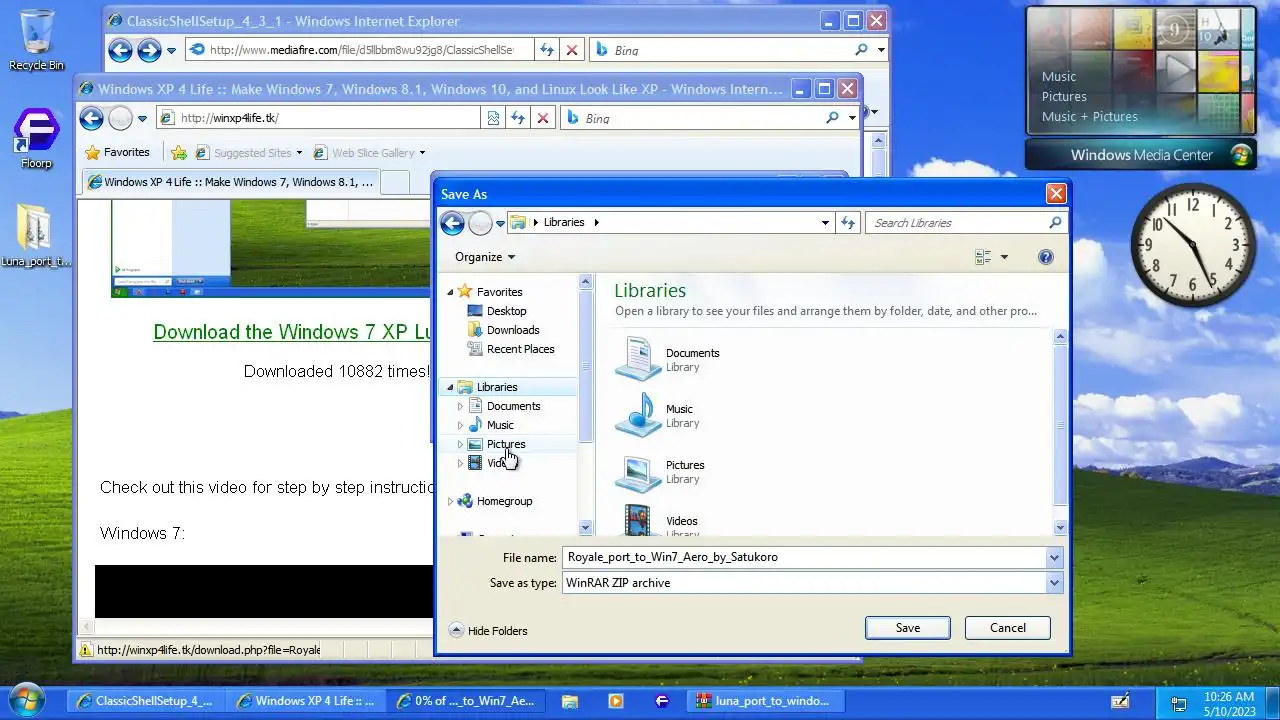This screenshot has width=1280, height=720.
Task: Collapse the Favorites tree group
Action: click(450, 292)
